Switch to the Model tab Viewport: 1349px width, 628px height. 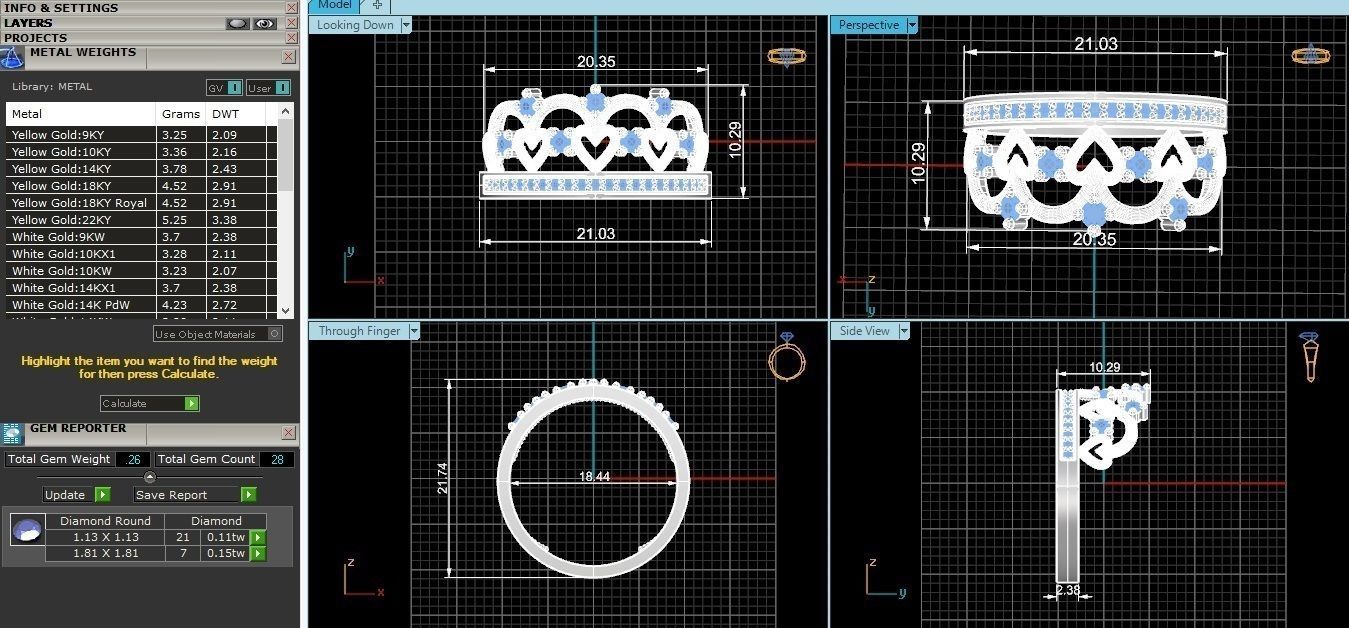(334, 5)
